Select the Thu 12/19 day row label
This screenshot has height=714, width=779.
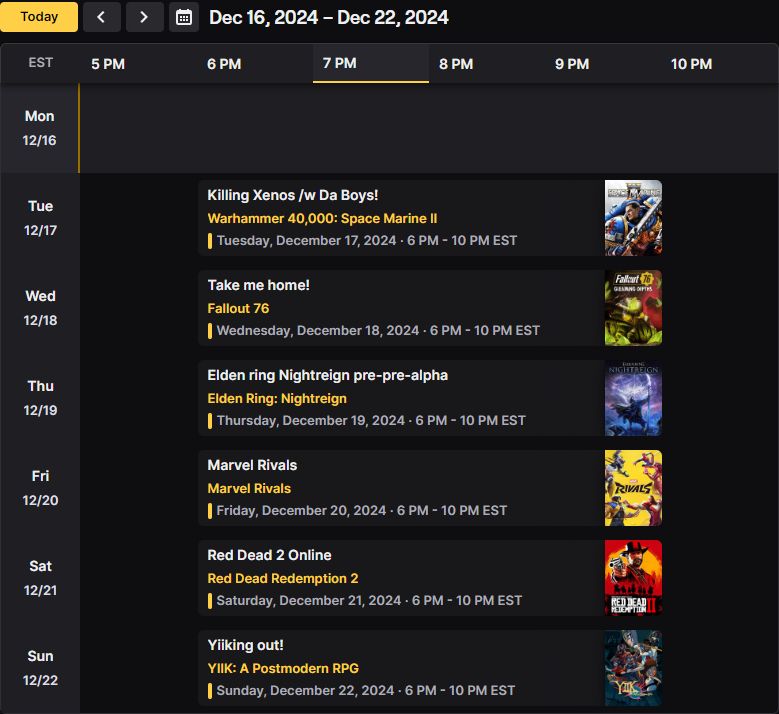(x=40, y=398)
